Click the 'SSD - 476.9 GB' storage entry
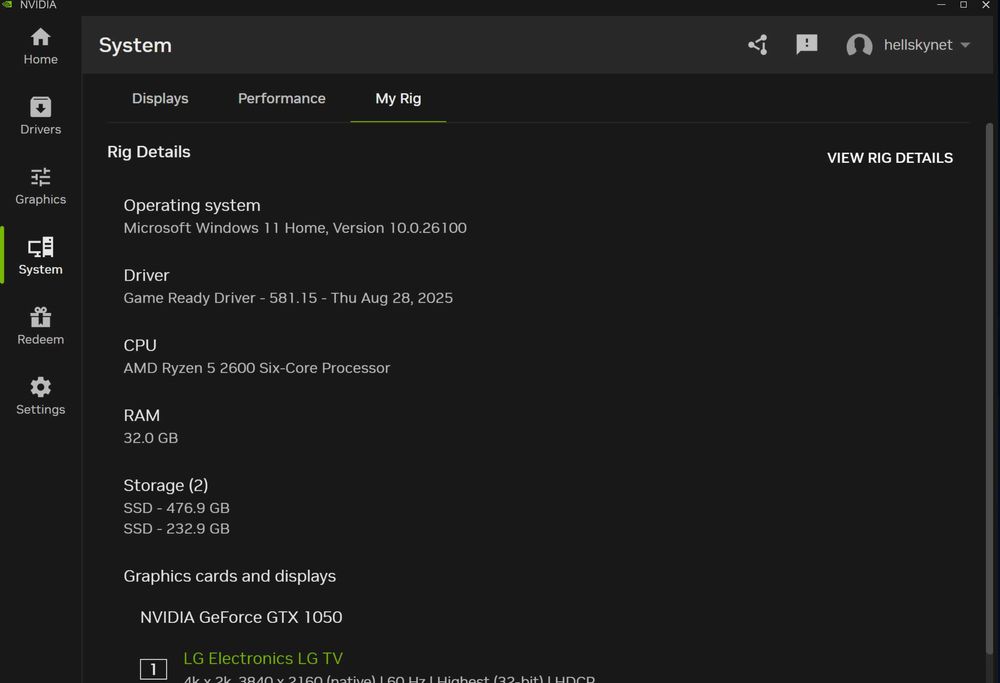 (176, 508)
